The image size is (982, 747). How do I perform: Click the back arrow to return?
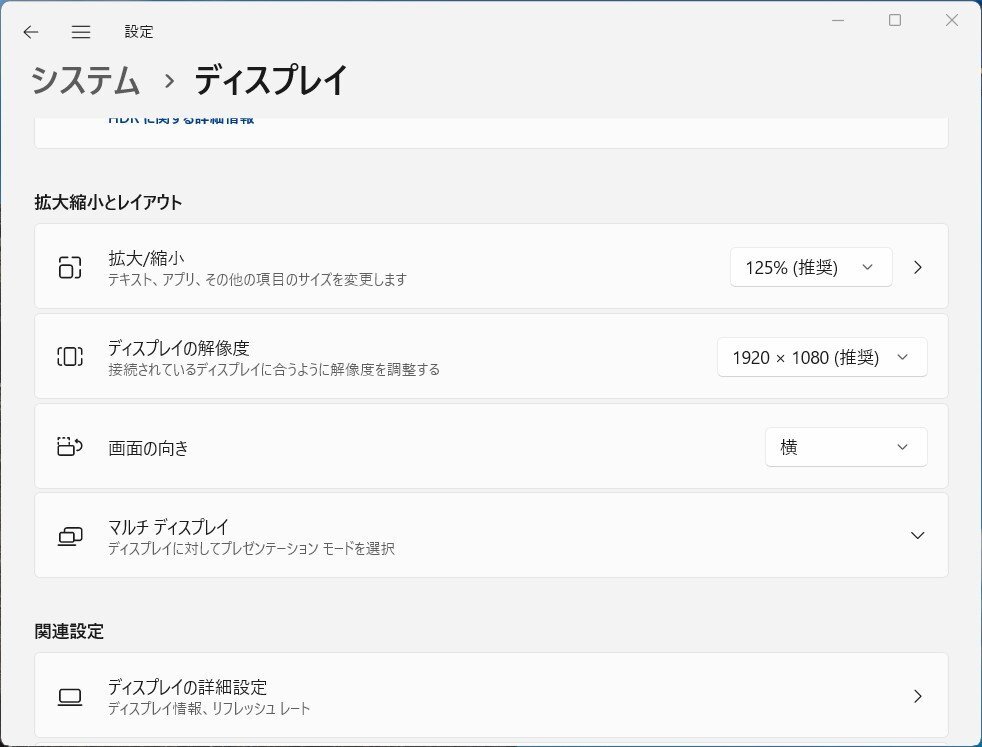(x=30, y=31)
